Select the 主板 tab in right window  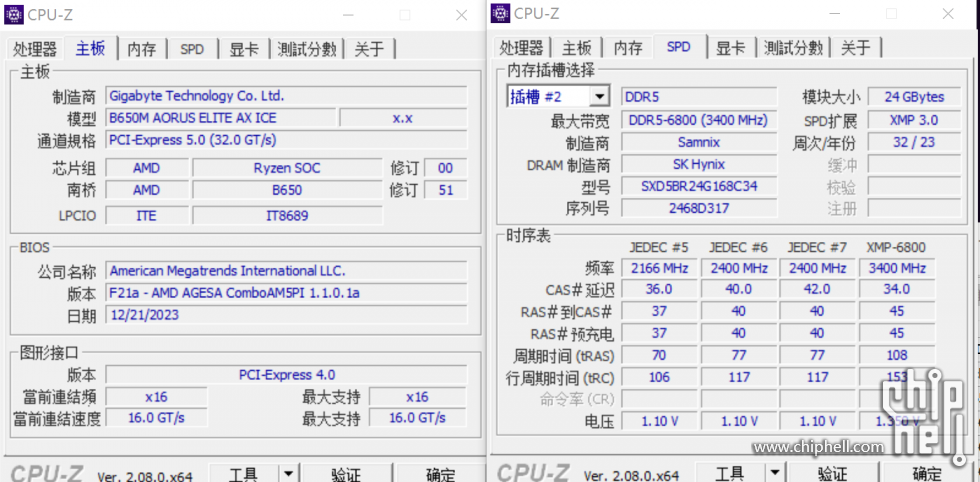pos(576,47)
